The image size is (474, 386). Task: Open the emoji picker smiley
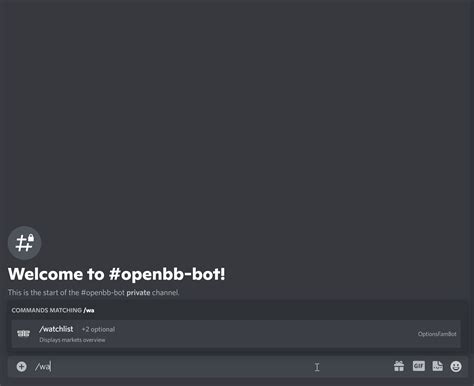click(456, 366)
